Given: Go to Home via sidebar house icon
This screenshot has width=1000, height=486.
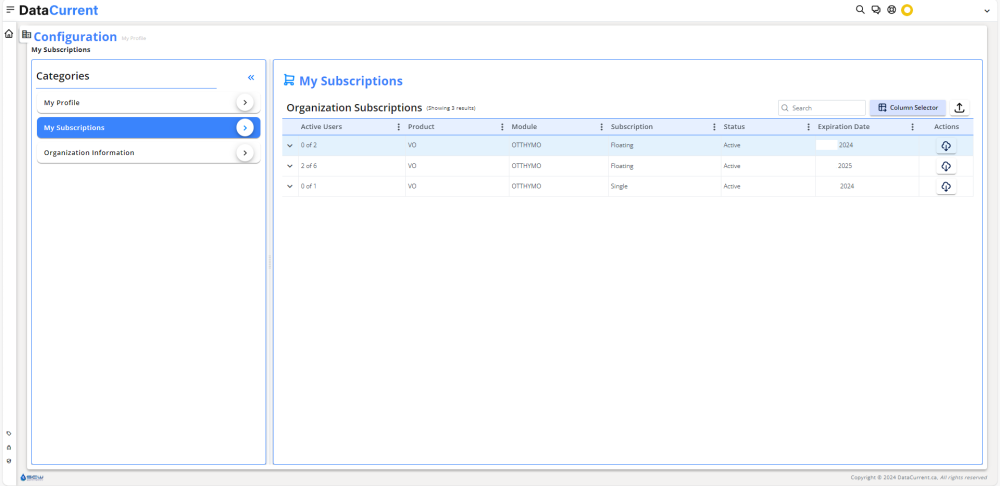Looking at the screenshot, I should (9, 34).
